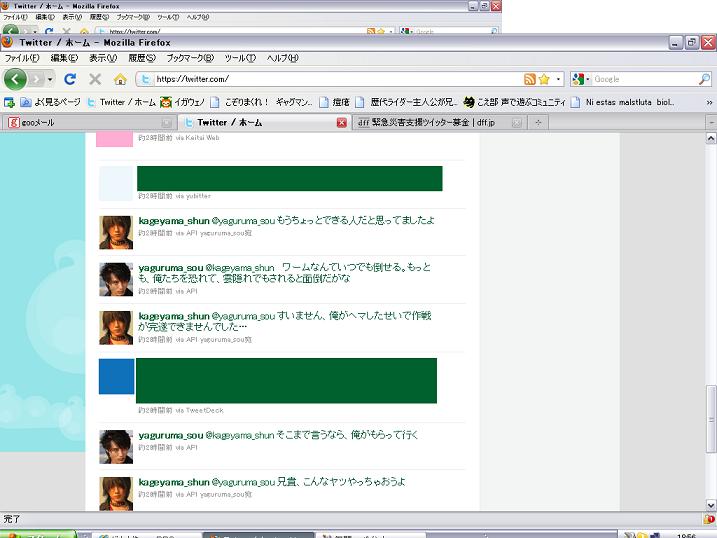This screenshot has height=538, width=717.
Task: Close the Twitter / ホーム tab
Action: pos(342,123)
